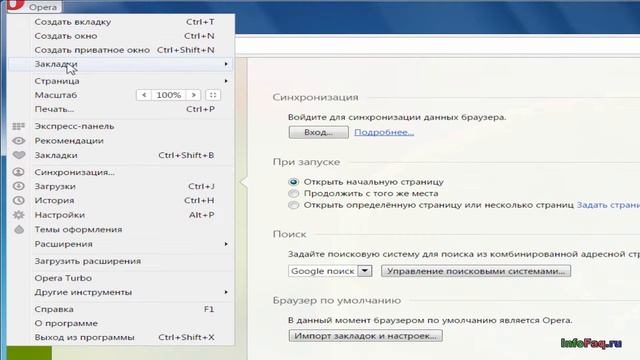Click the Settings gear icon
This screenshot has height=360, width=640.
[18, 215]
